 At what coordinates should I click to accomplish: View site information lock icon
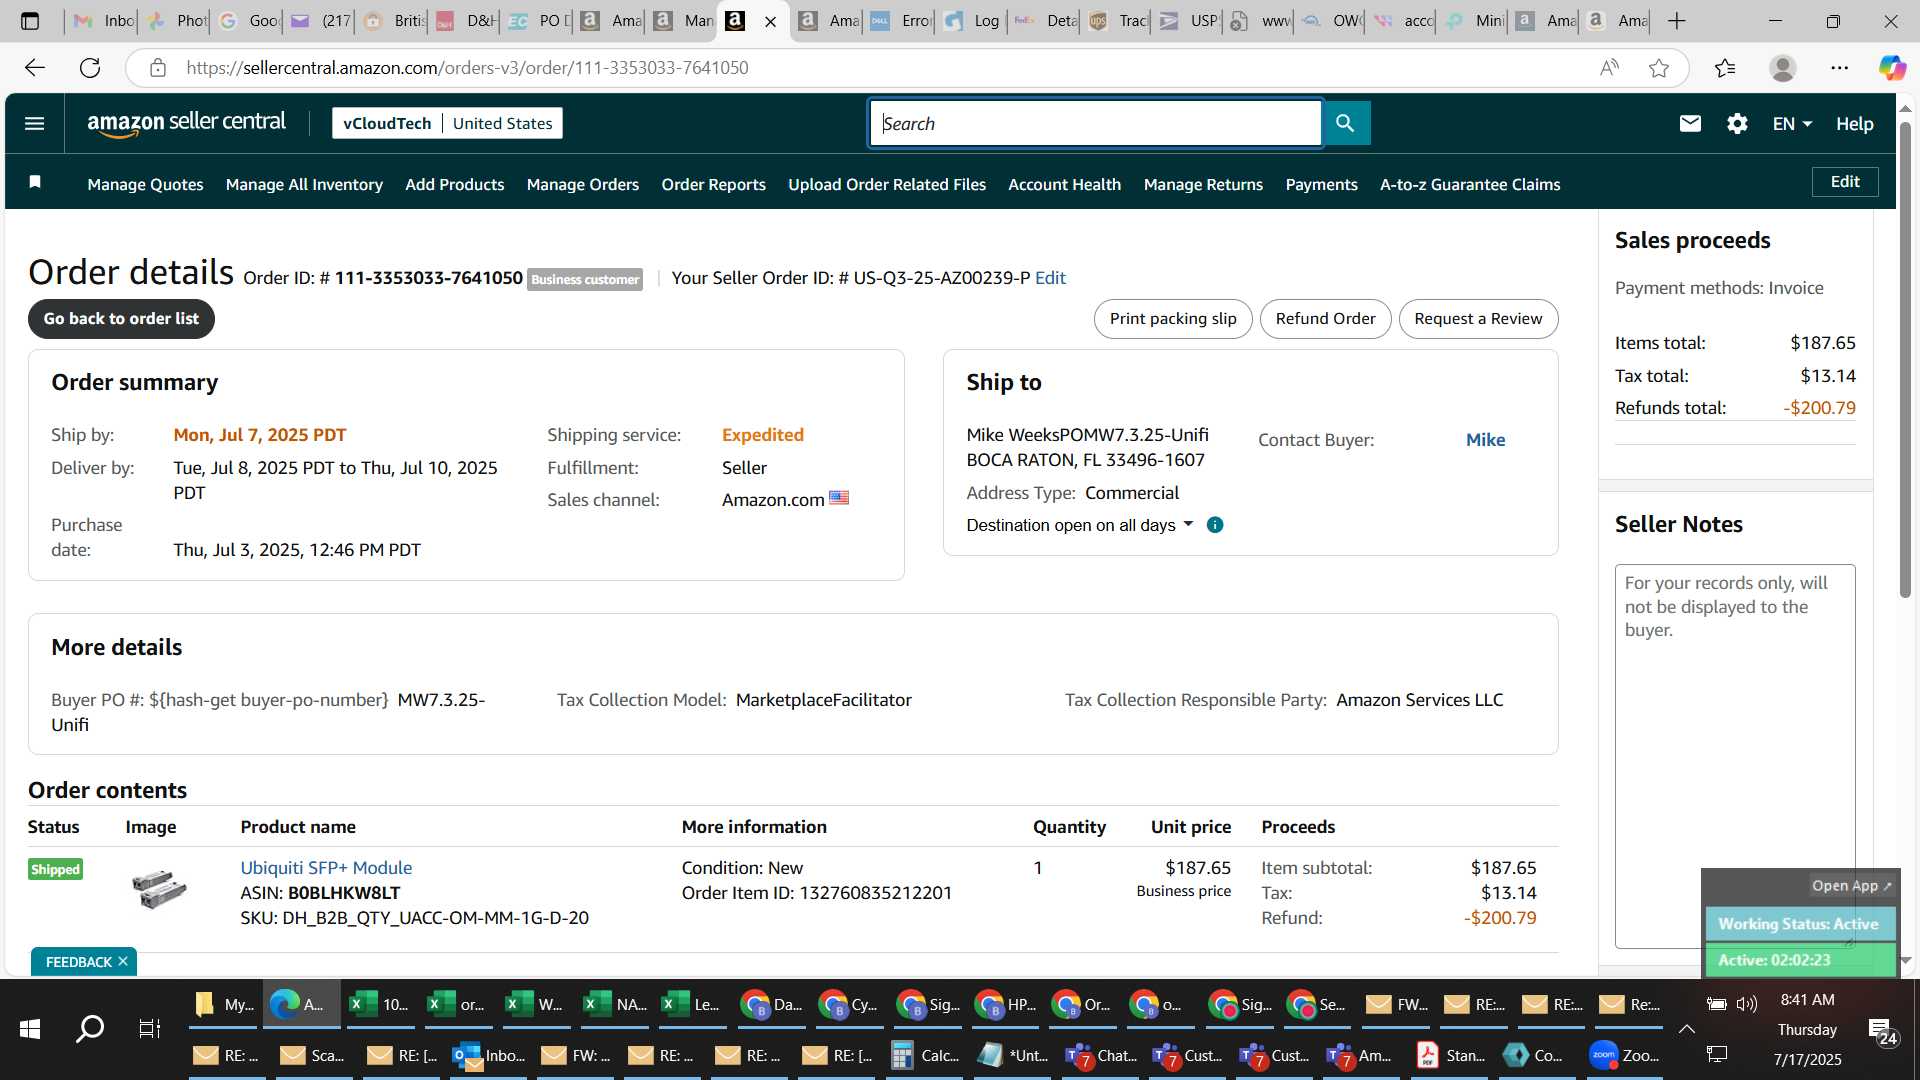coord(157,68)
